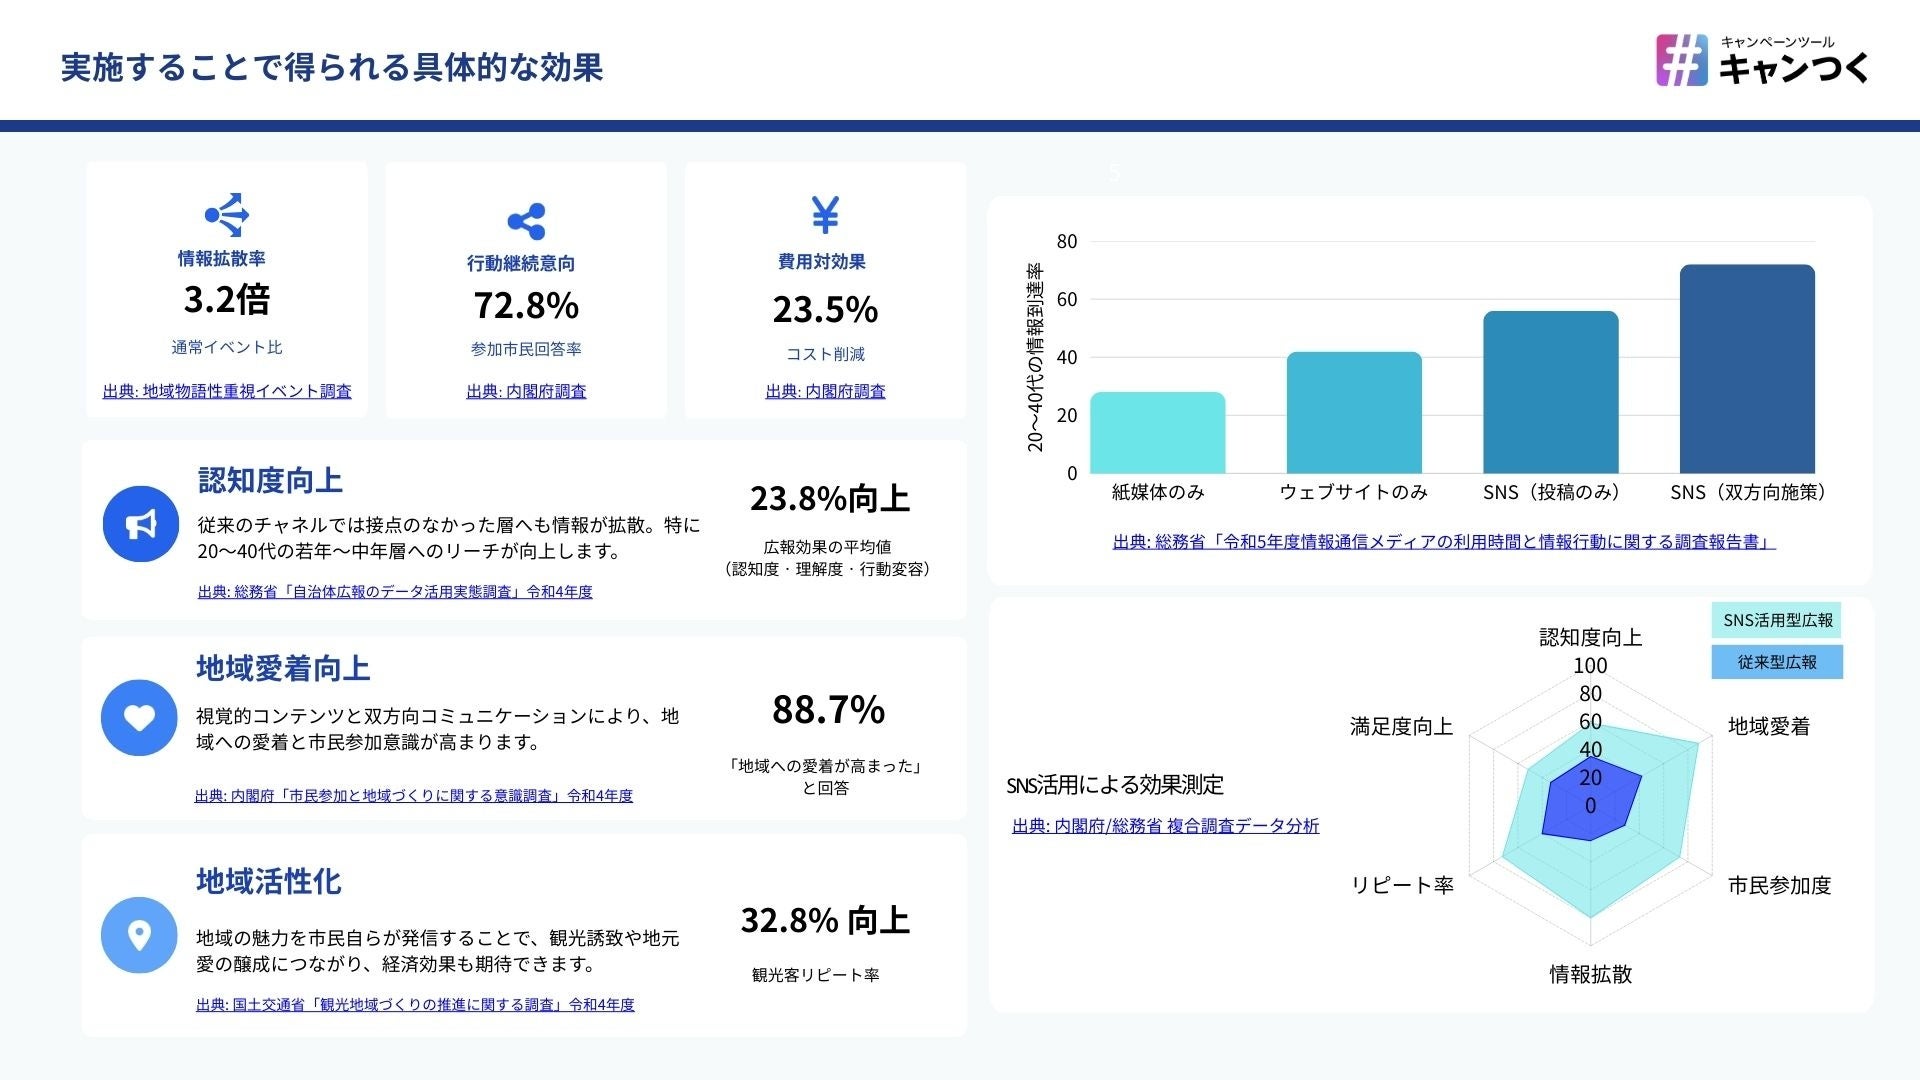Click the 紙媒体のみ bar in chart
Viewport: 1920px width, 1080px height.
click(x=1157, y=433)
